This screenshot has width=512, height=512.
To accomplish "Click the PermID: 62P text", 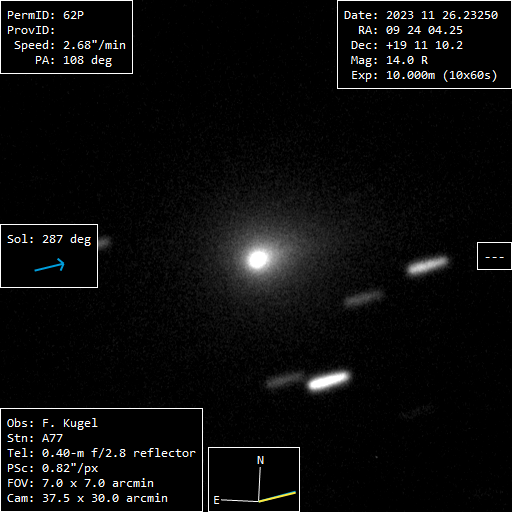I will [46, 15].
